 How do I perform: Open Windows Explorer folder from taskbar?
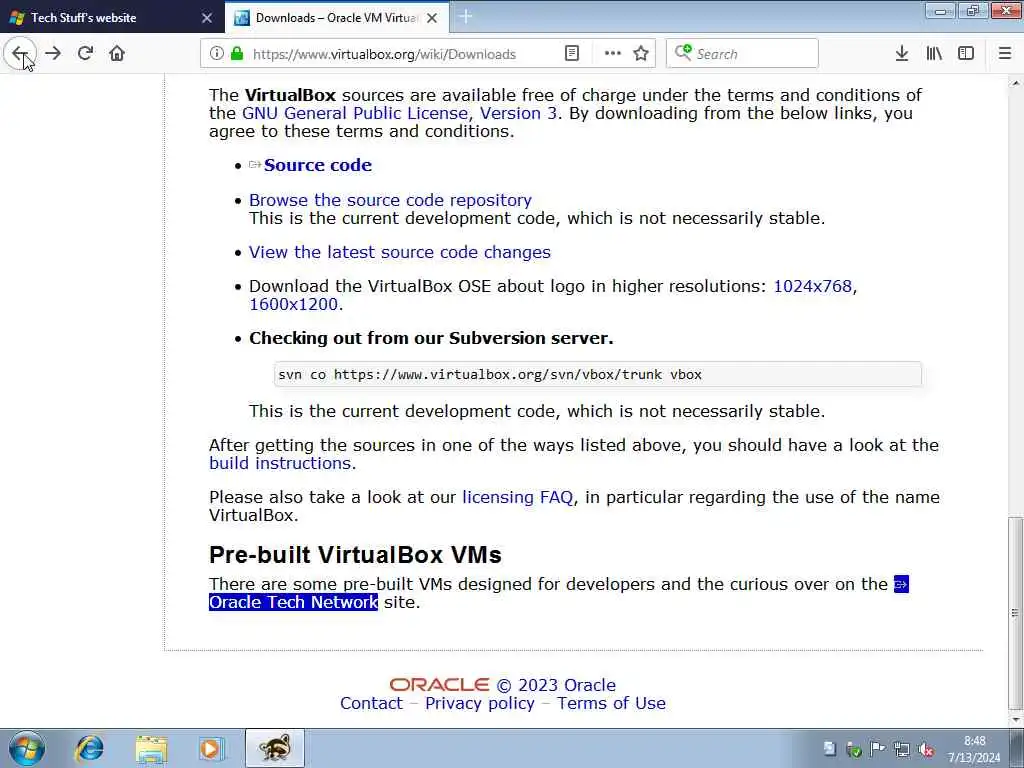click(152, 748)
